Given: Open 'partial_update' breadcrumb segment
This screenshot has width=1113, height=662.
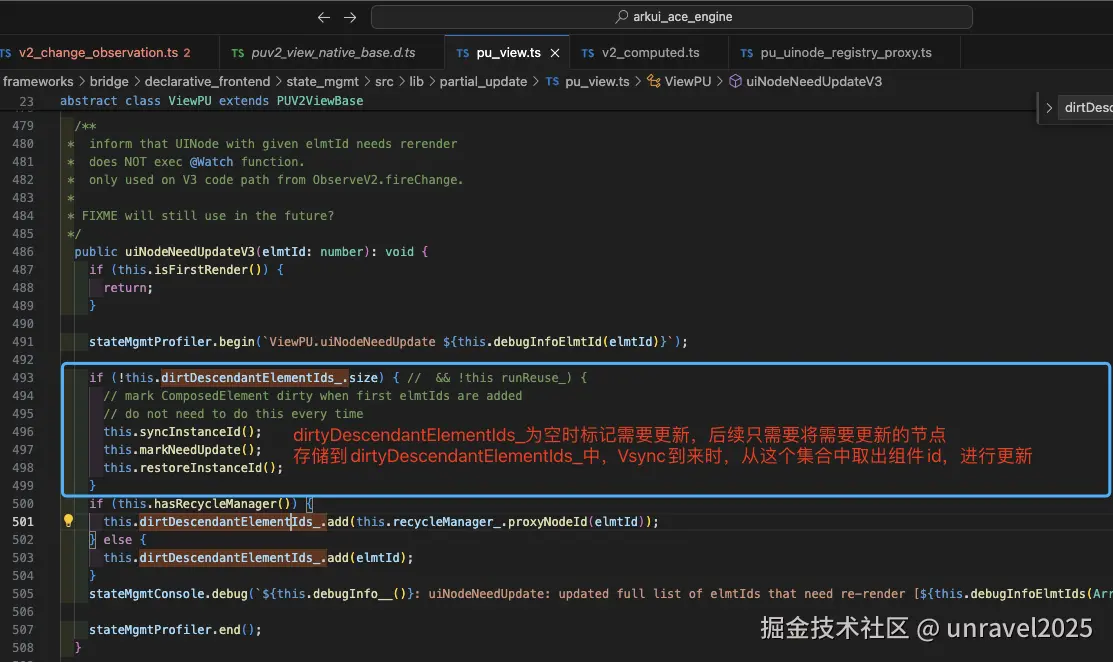Looking at the screenshot, I should (483, 82).
